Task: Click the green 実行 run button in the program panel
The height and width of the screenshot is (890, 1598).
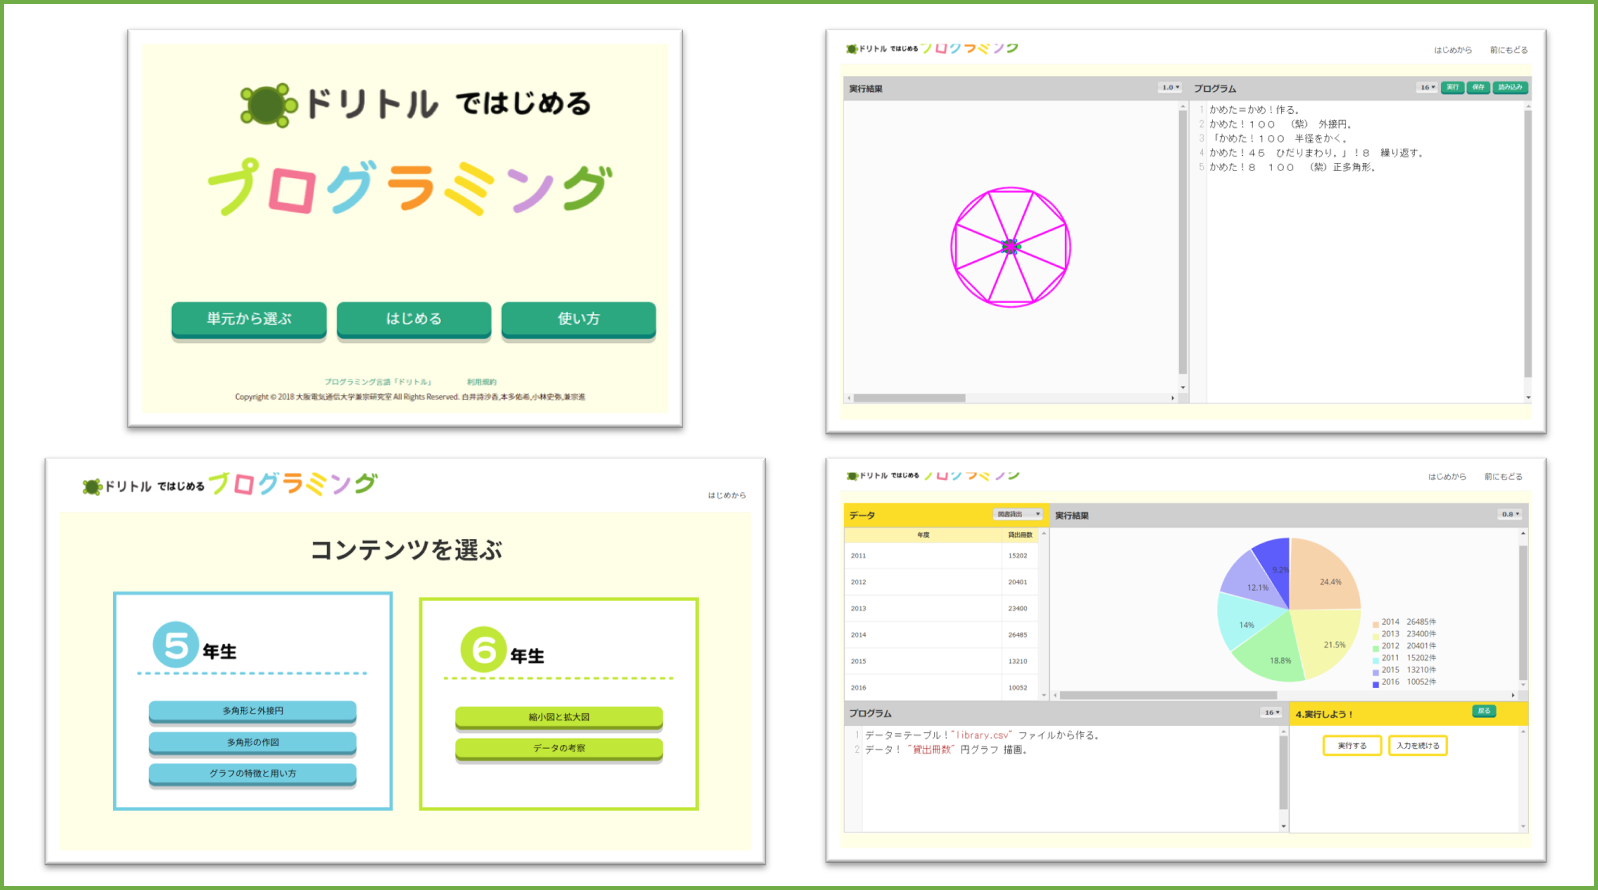Action: coord(1452,88)
